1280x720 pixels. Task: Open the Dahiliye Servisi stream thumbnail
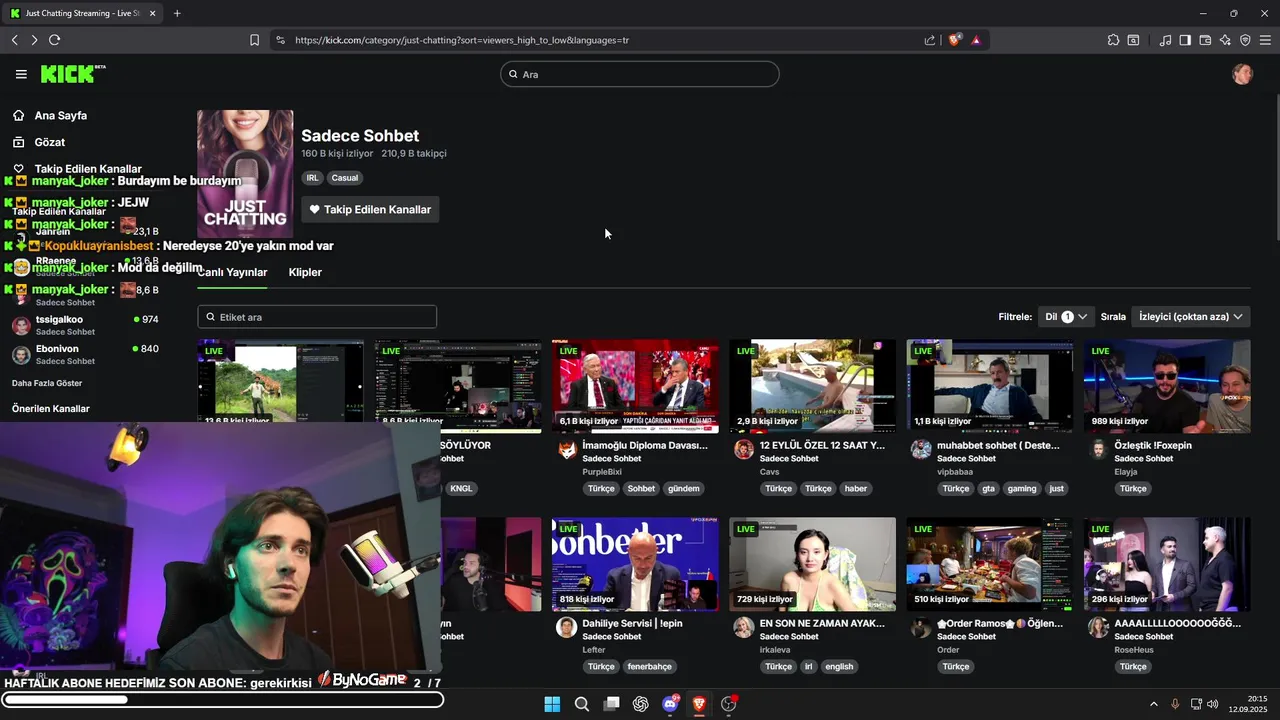click(635, 564)
